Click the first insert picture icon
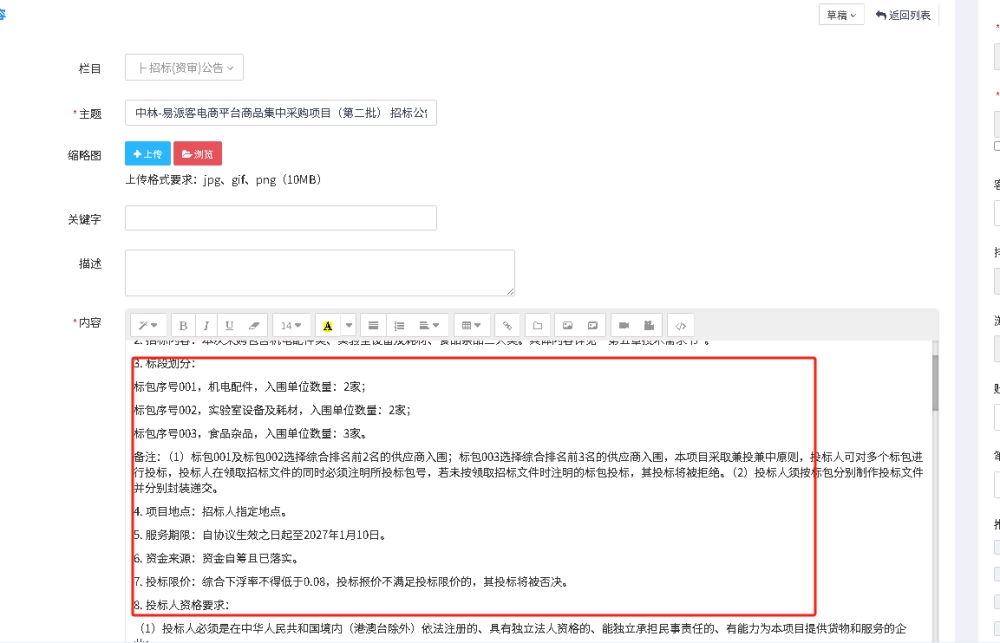The width and height of the screenshot is (1000, 643). (568, 325)
